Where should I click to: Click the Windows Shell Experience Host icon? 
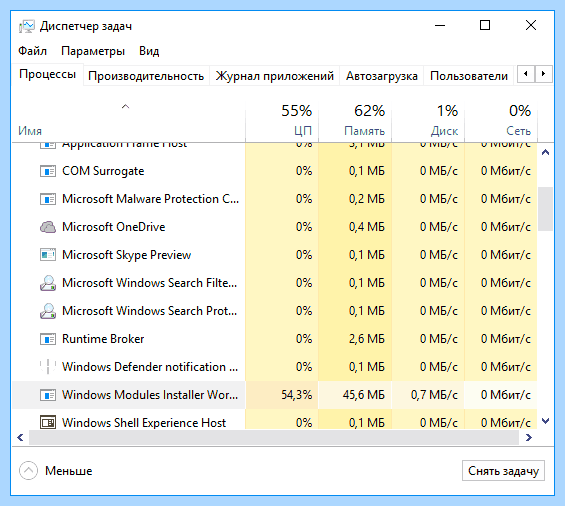[x=48, y=422]
